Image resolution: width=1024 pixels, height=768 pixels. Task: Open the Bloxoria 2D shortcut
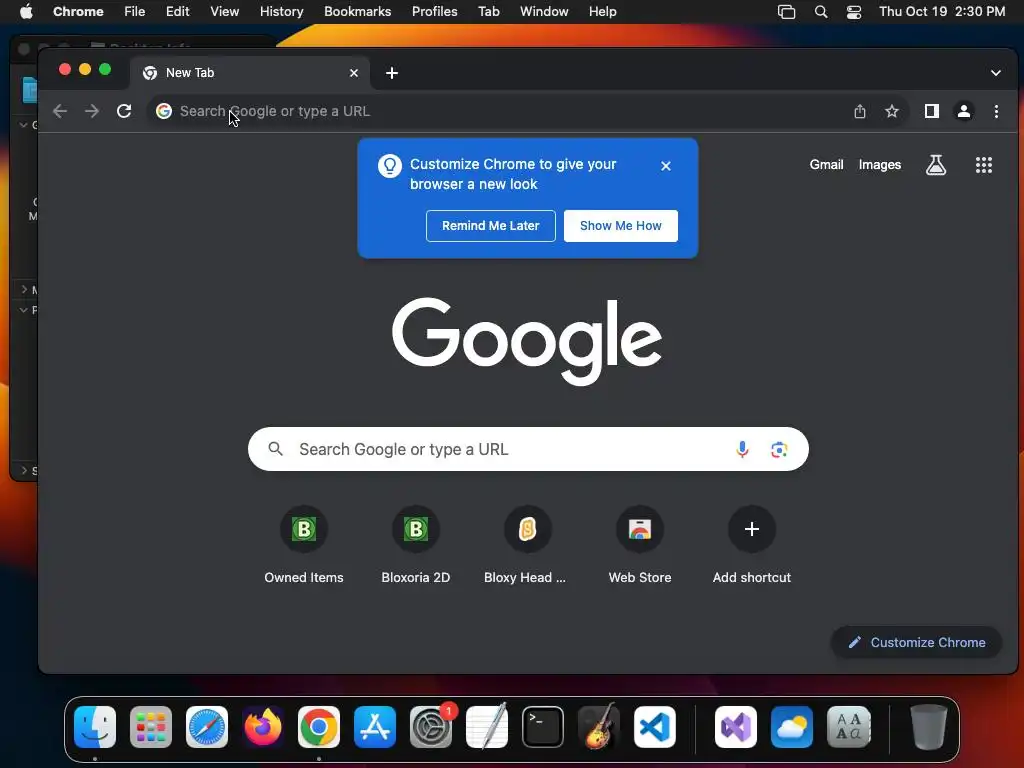pos(416,545)
